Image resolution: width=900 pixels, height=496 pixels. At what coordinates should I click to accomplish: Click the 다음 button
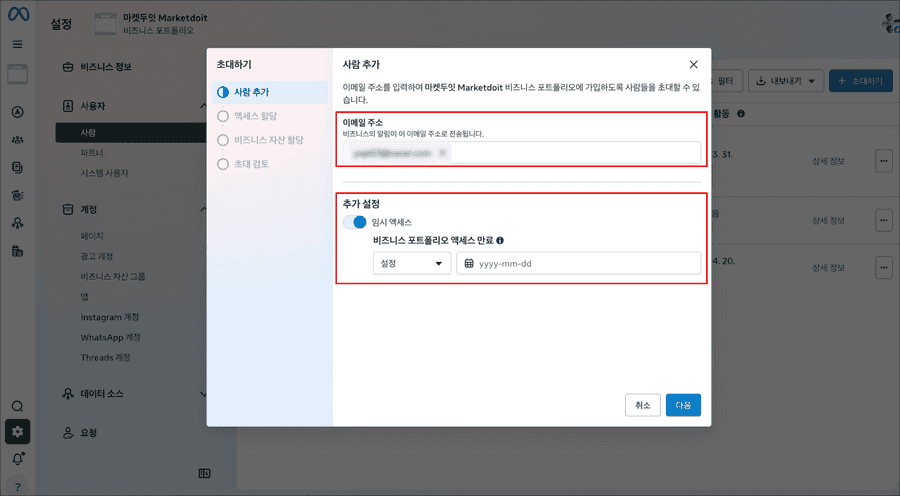(x=683, y=405)
